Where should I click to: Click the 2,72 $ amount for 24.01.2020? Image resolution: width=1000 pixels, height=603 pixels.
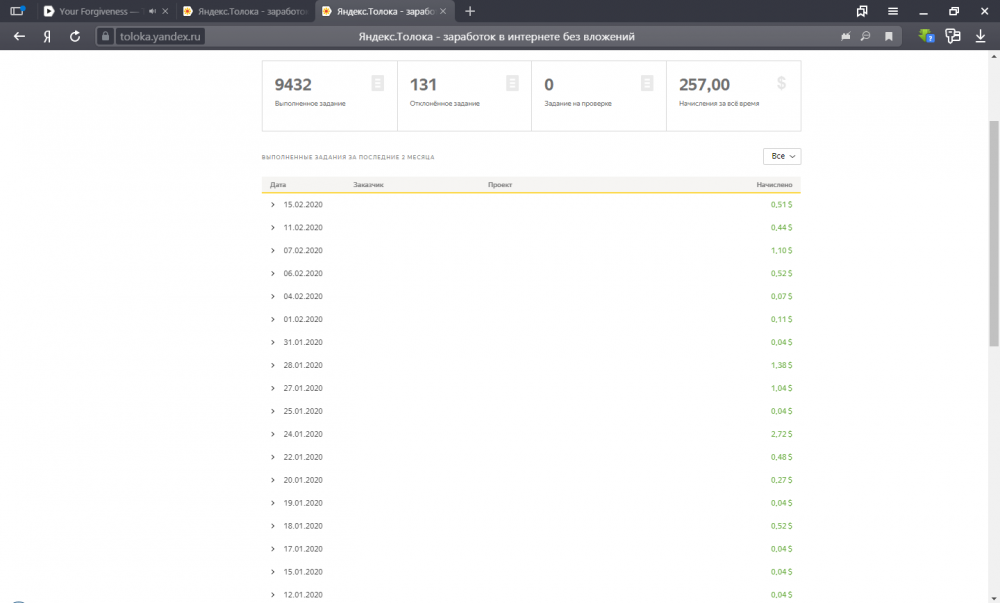[781, 434]
